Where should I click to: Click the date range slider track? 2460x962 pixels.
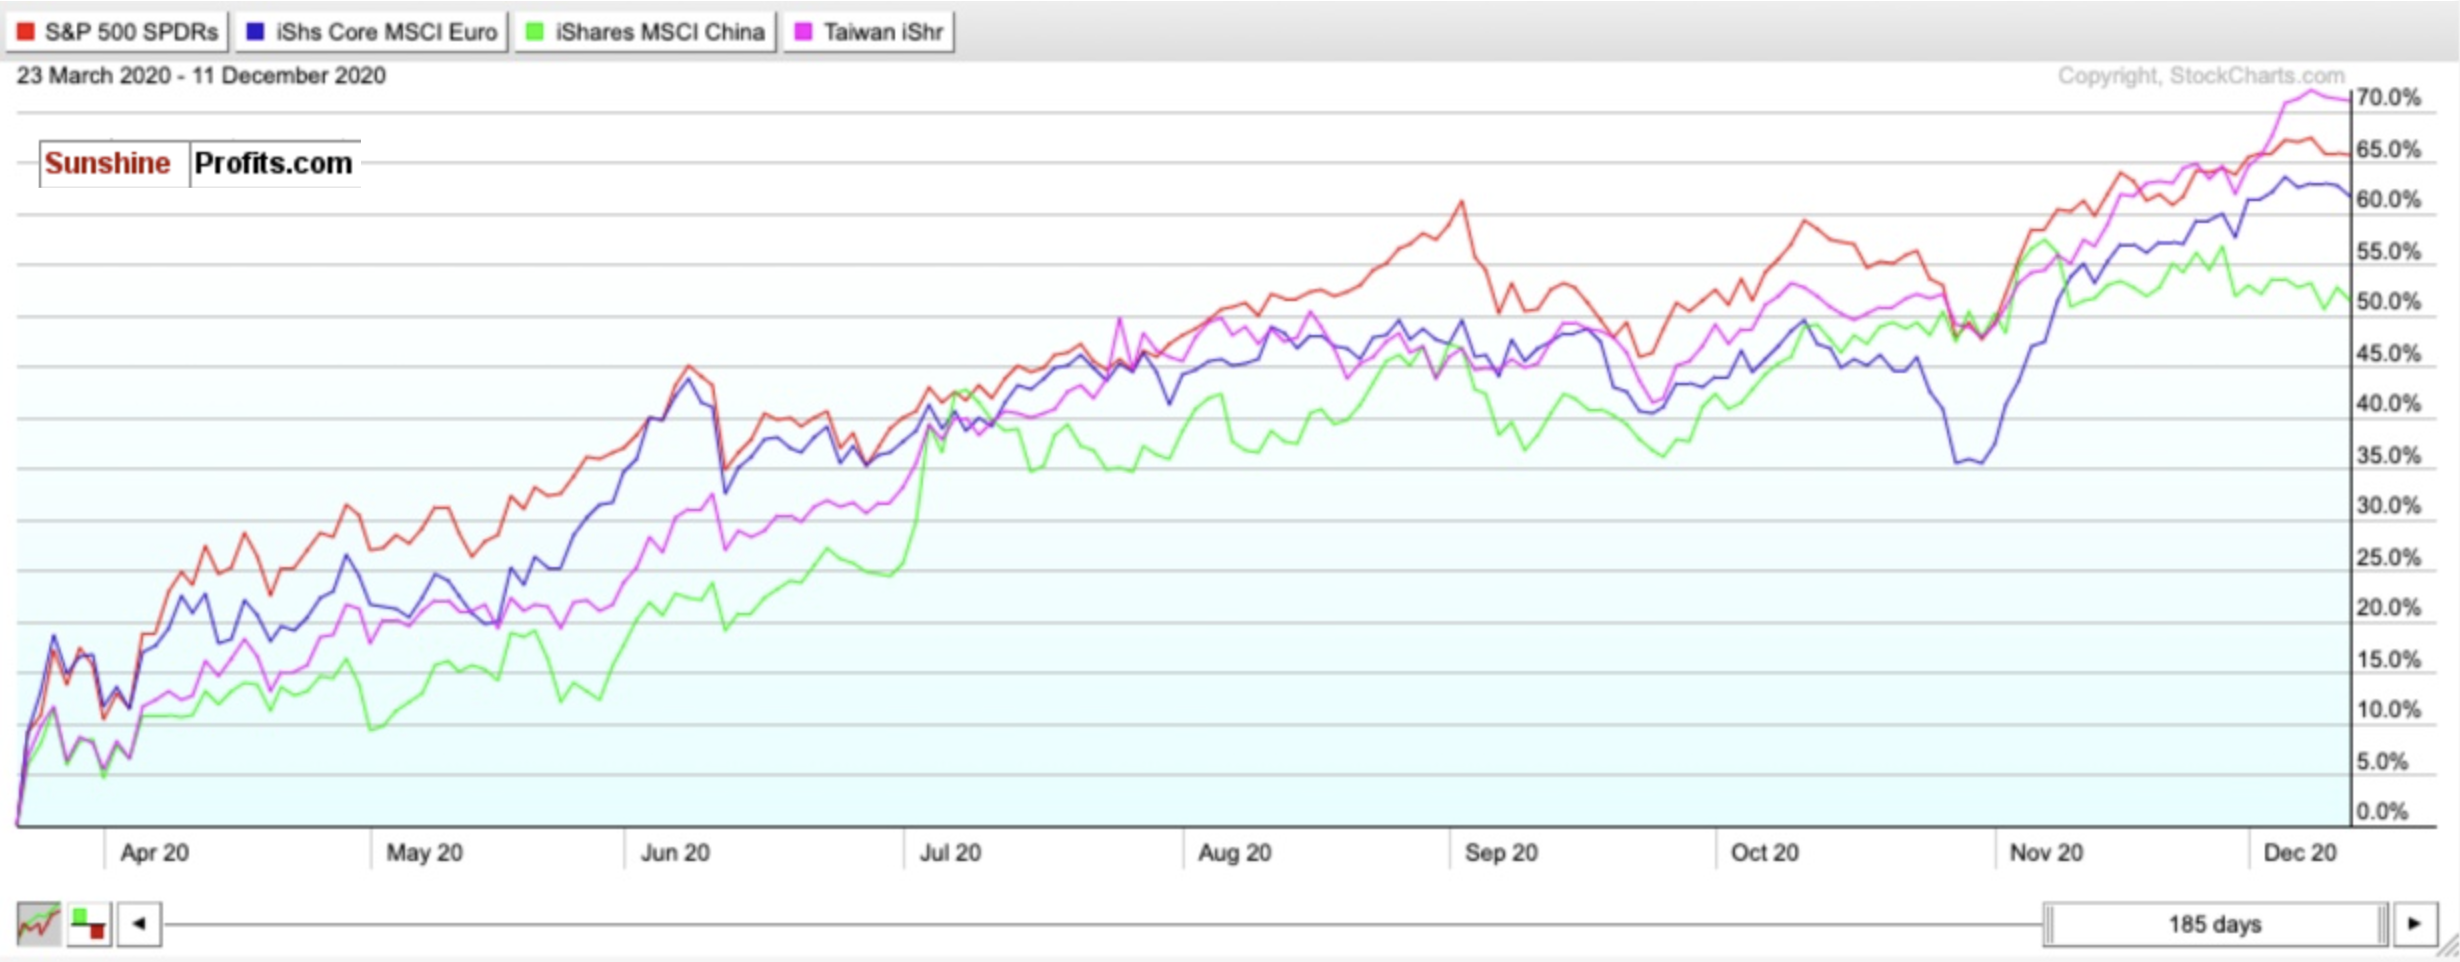coord(1102,924)
